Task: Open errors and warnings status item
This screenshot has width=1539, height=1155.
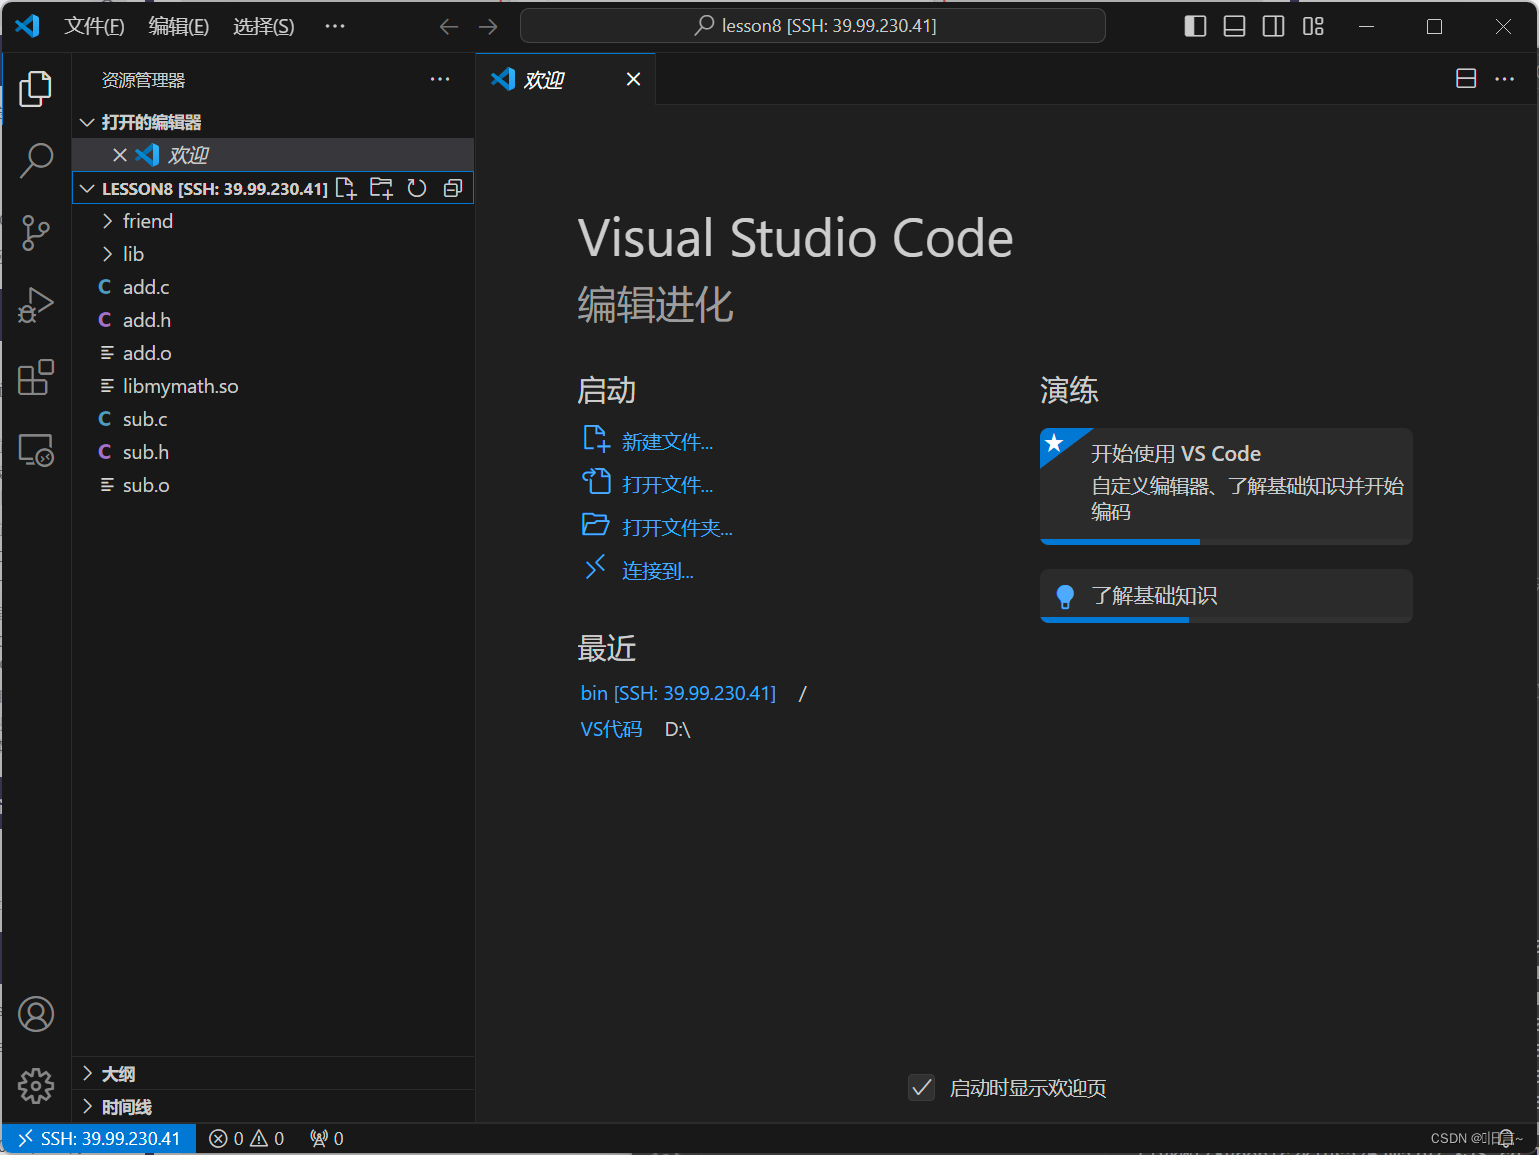Action: [246, 1138]
